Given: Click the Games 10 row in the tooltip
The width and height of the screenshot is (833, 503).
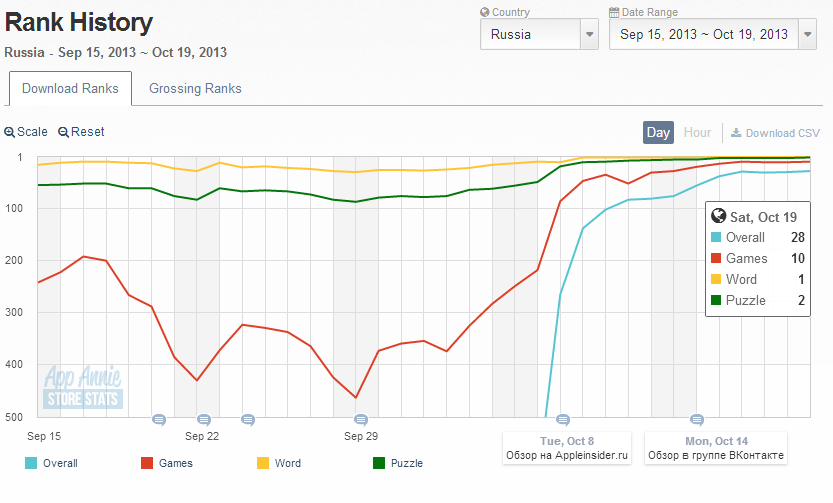Looking at the screenshot, I should [758, 258].
